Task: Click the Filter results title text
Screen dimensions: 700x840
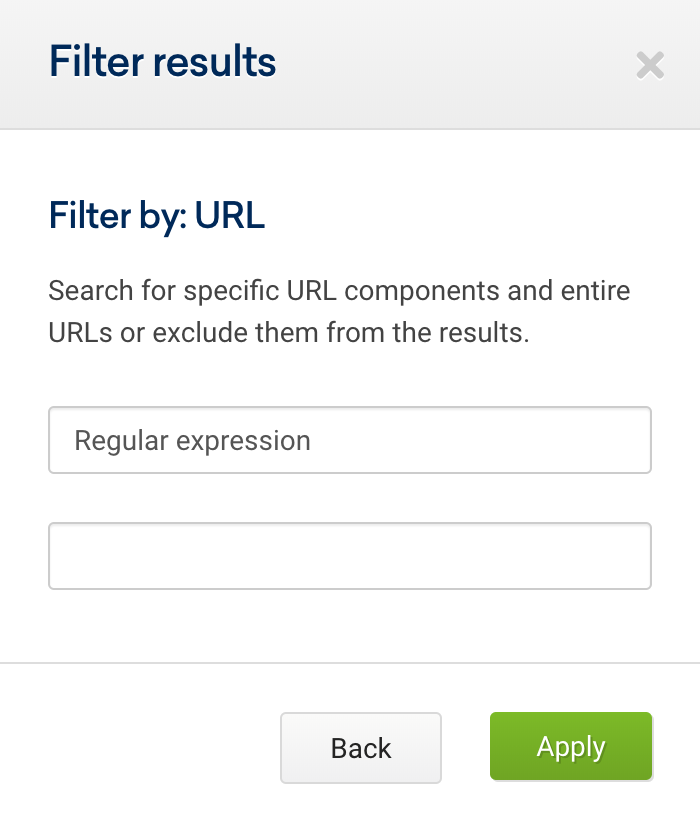Action: (x=162, y=61)
